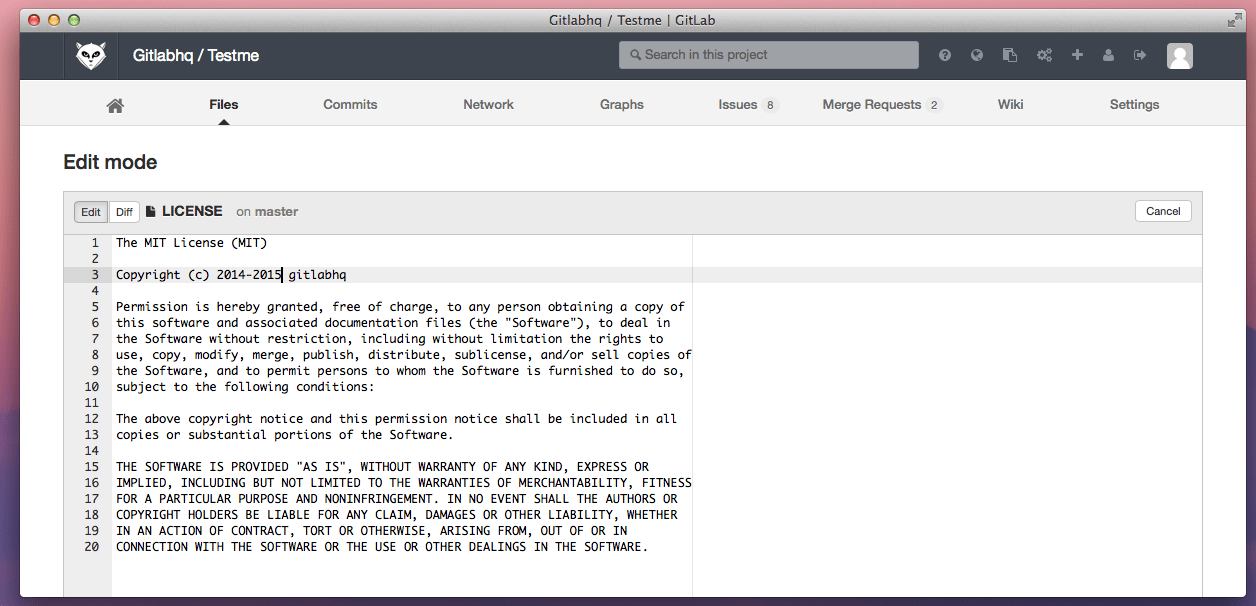Switch to the Network tab
1256x606 pixels.
point(488,104)
